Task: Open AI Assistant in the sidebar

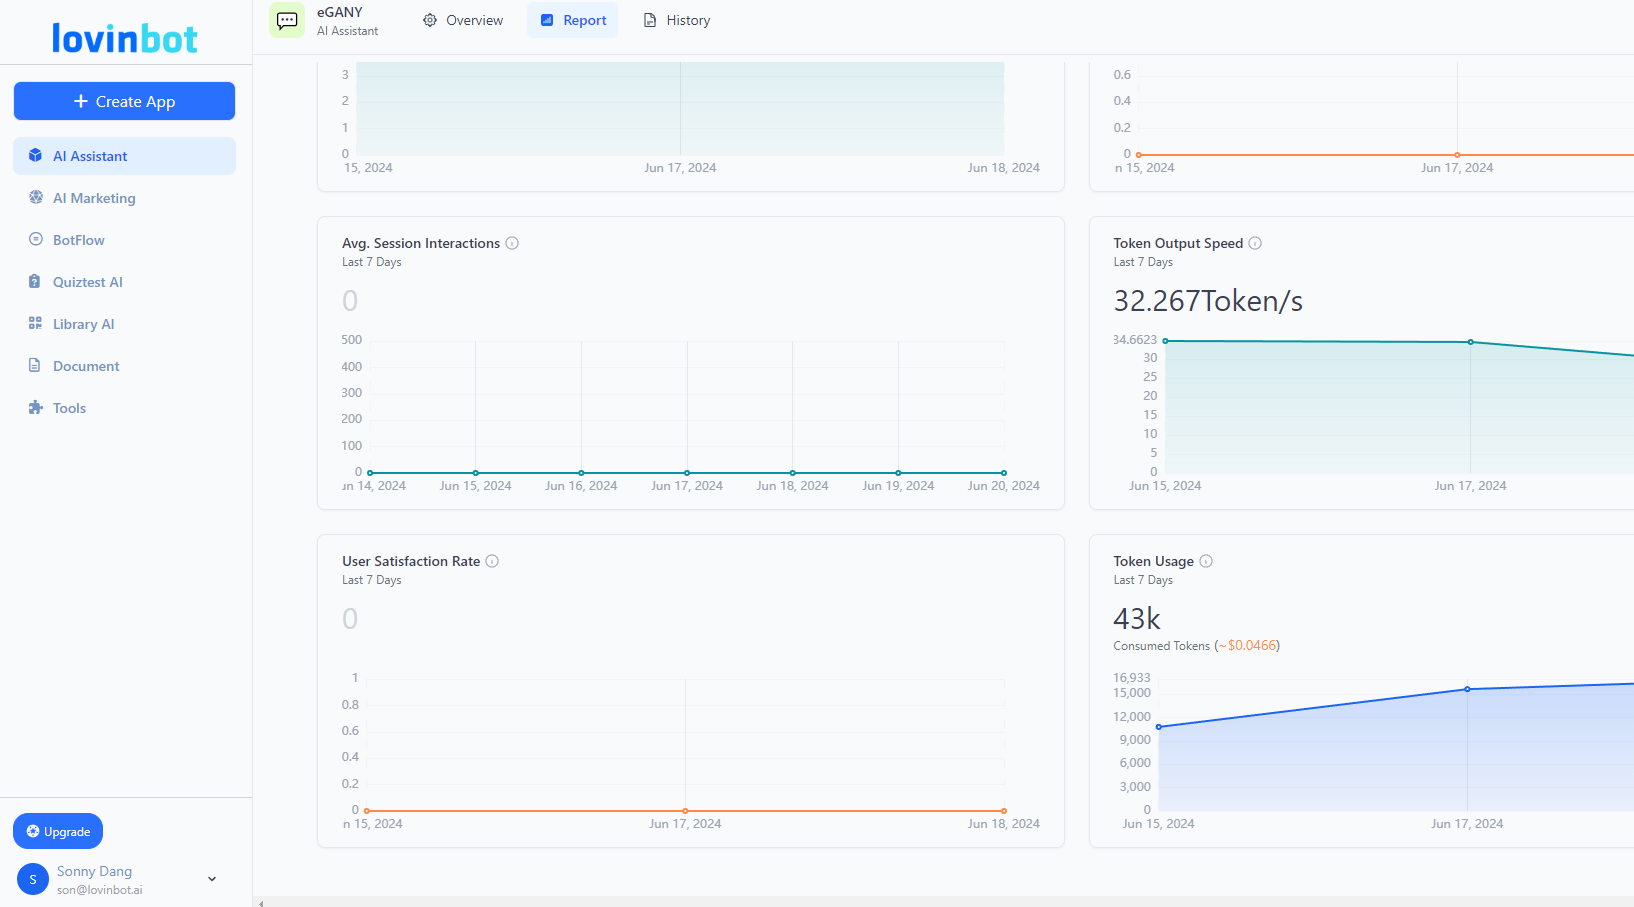Action: [124, 156]
